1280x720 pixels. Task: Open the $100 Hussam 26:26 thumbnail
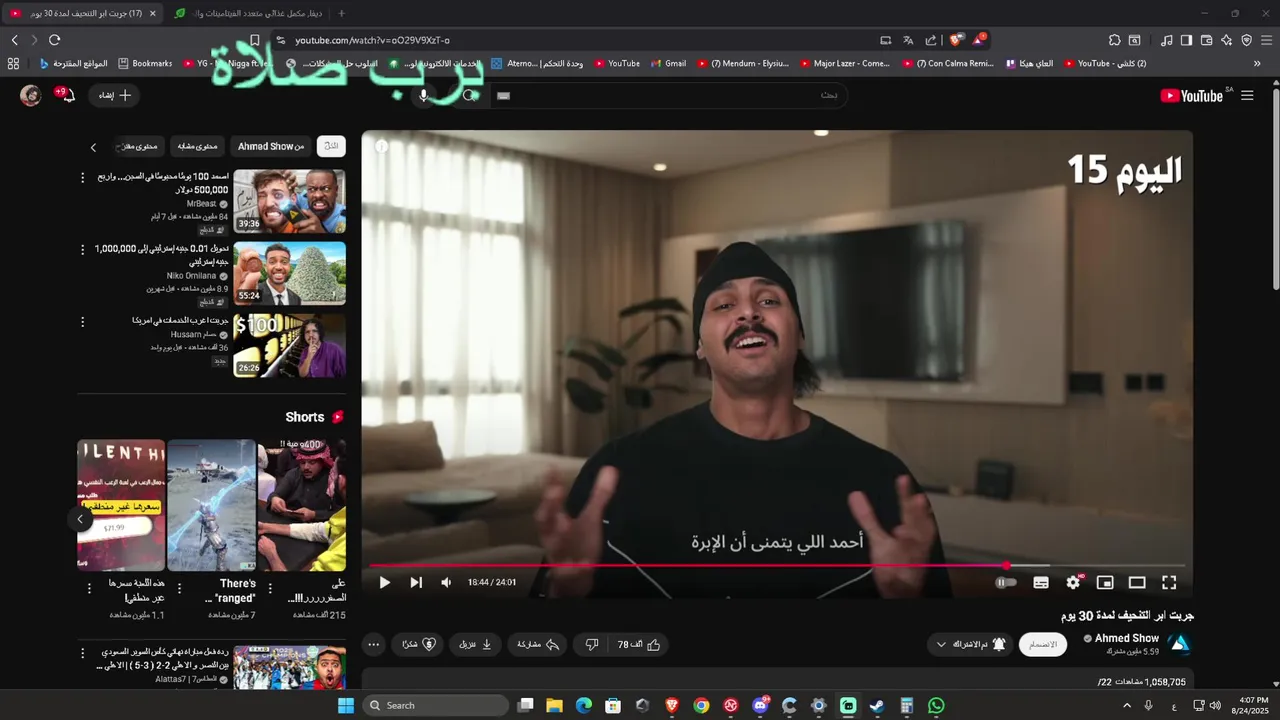click(x=290, y=345)
